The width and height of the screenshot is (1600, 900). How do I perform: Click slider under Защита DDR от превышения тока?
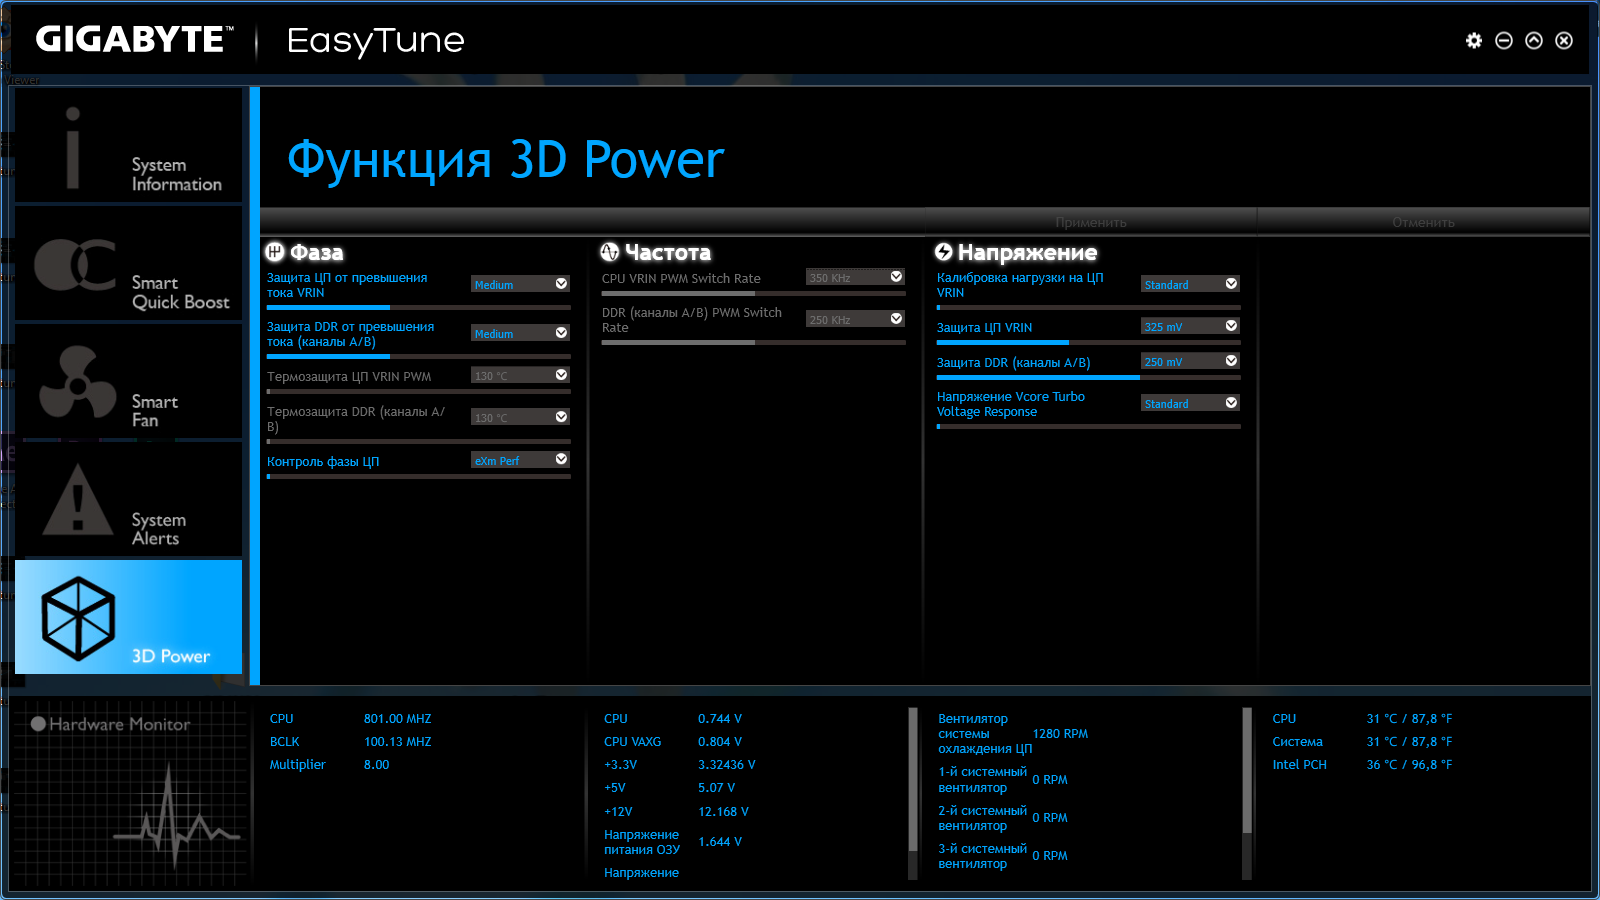tap(419, 356)
